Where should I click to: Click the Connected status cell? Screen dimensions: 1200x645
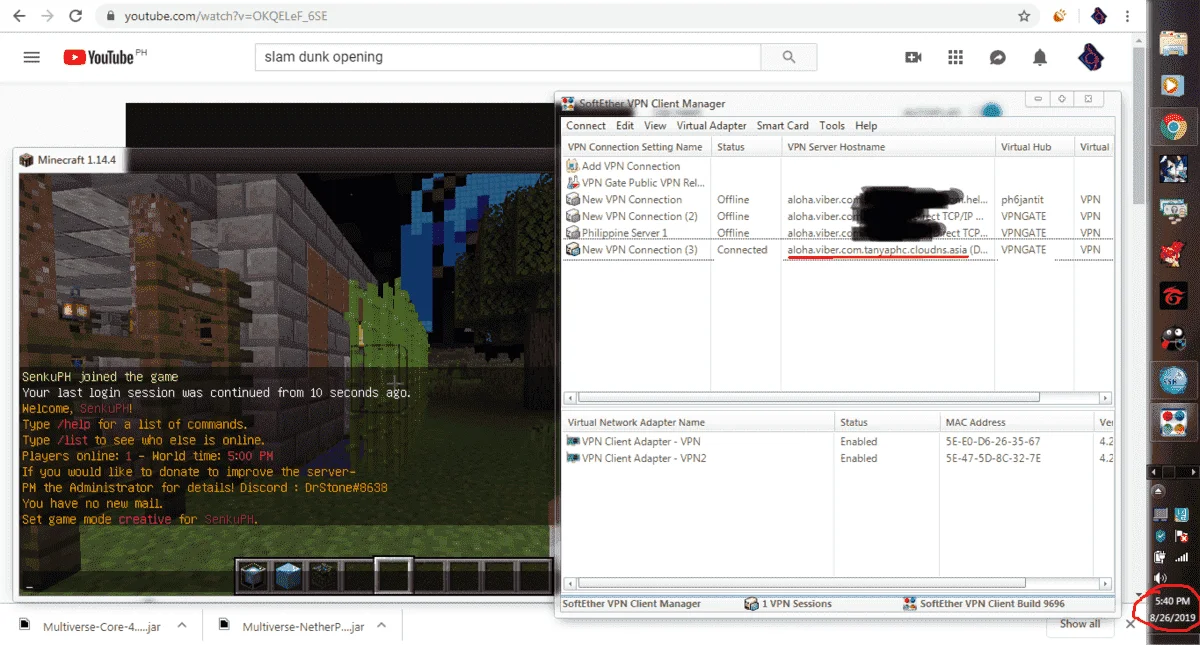coord(742,250)
